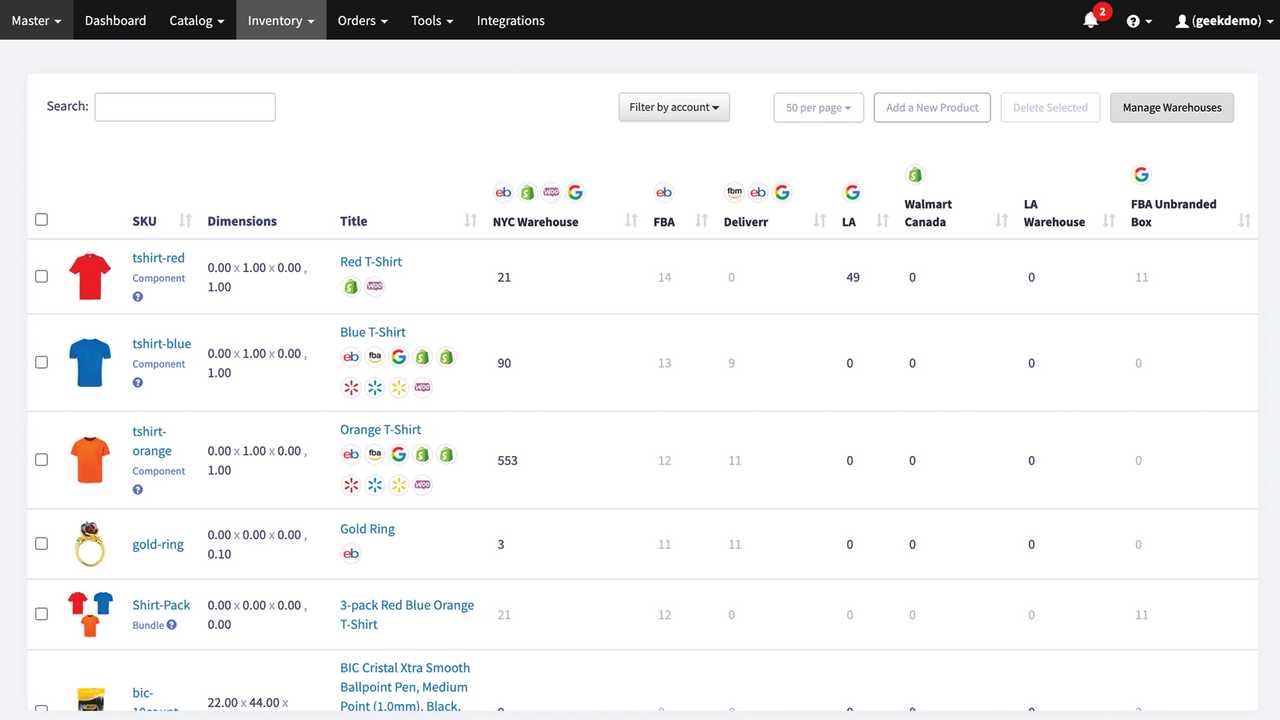This screenshot has height=720, width=1280.
Task: Click the Shopify icon under Red T-Shirt
Action: (x=351, y=287)
